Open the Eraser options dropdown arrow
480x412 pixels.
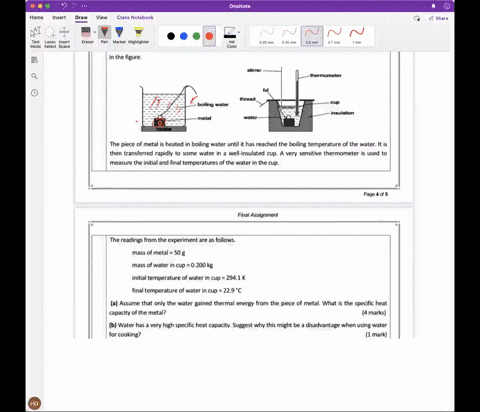(95, 32)
